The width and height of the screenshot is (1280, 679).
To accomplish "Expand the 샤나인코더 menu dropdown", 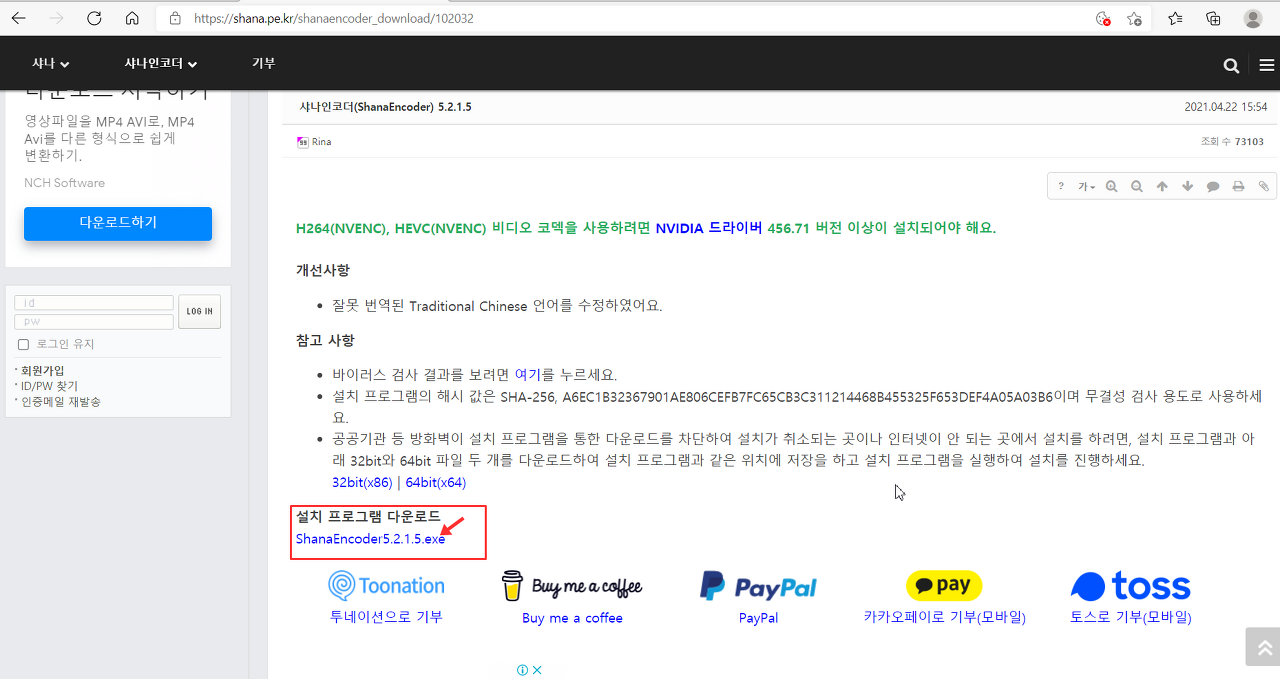I will (x=161, y=63).
